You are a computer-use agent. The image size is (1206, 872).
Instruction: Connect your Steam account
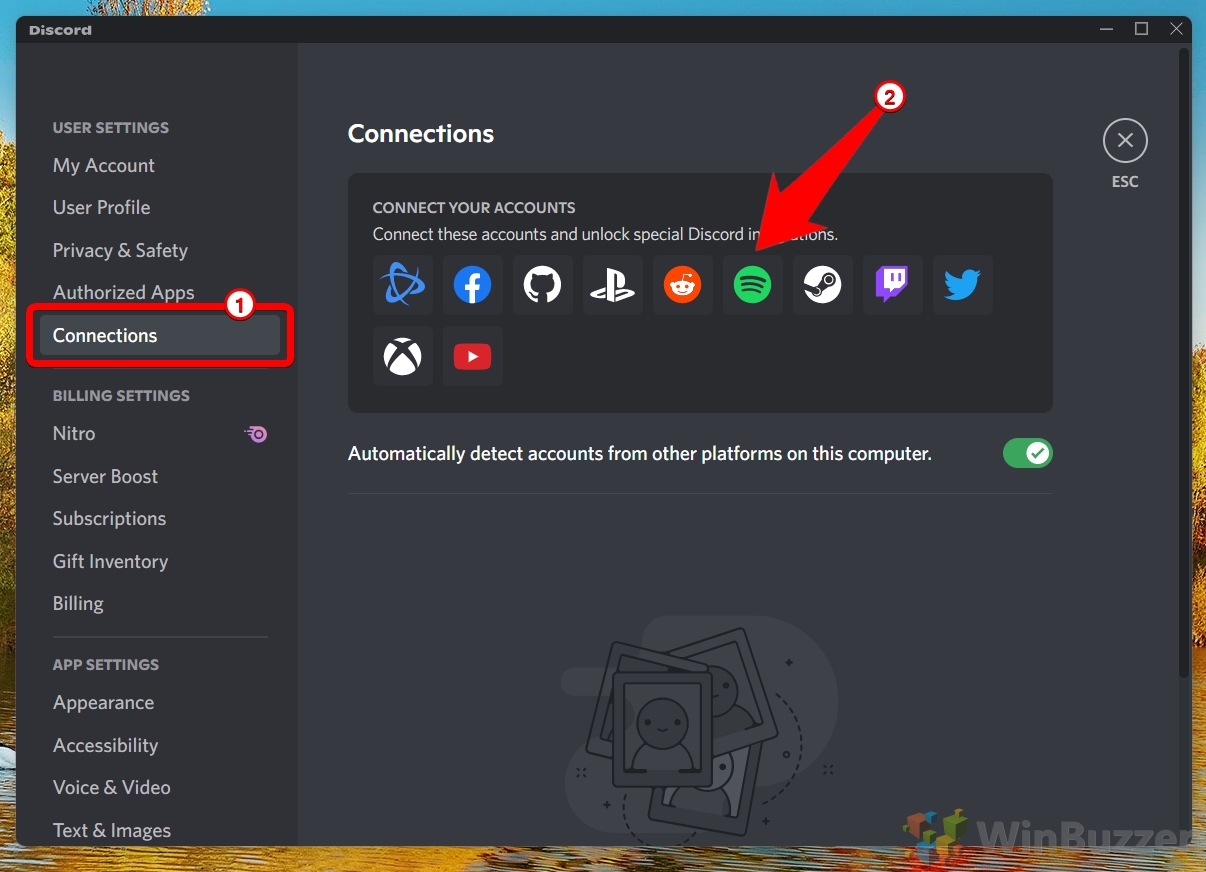823,286
